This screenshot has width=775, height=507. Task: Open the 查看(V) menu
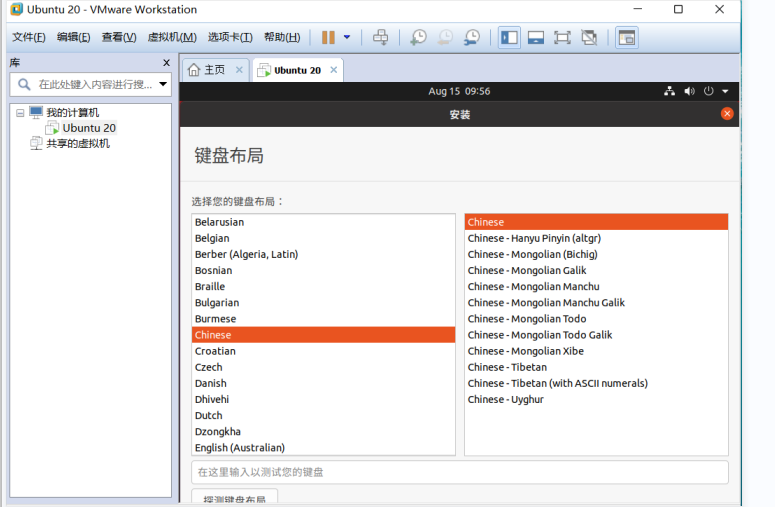[119, 37]
